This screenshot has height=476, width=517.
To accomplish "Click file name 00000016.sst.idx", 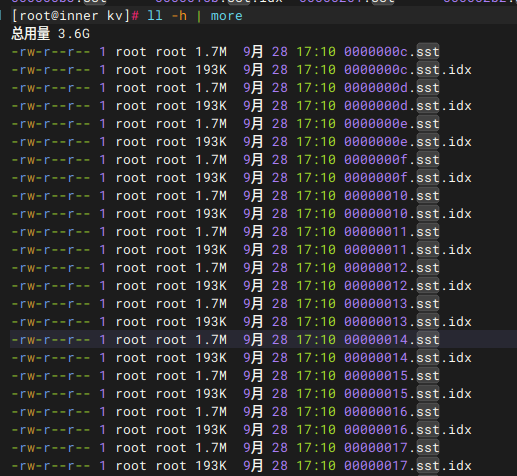I will point(408,430).
